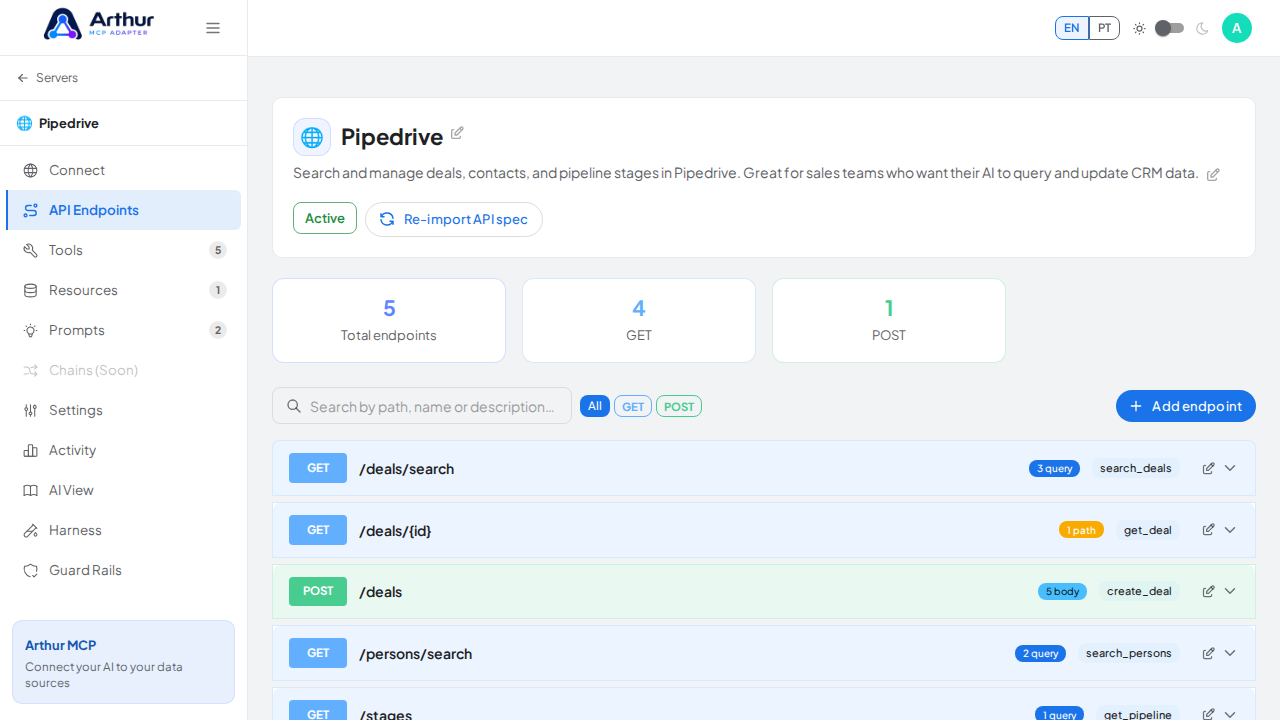This screenshot has height=720, width=1280.
Task: Go back to Servers
Action: pyautogui.click(x=47, y=78)
